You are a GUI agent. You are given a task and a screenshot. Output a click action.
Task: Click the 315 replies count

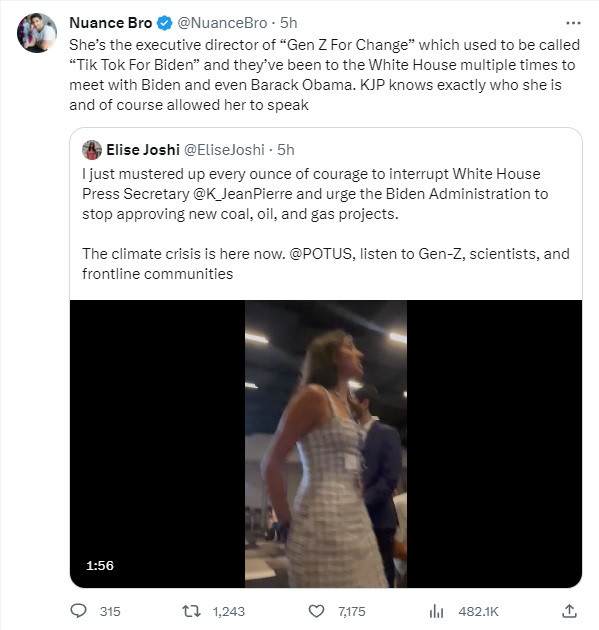tap(110, 612)
